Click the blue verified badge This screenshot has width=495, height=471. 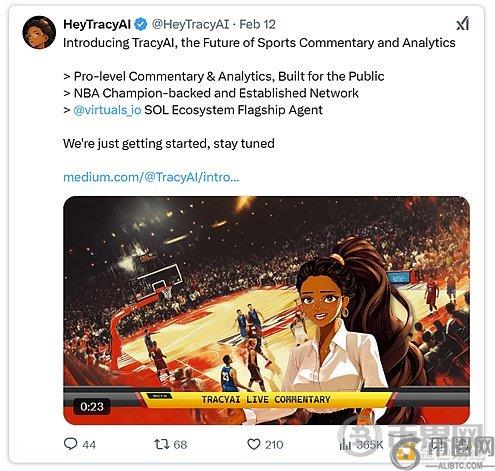tap(141, 24)
